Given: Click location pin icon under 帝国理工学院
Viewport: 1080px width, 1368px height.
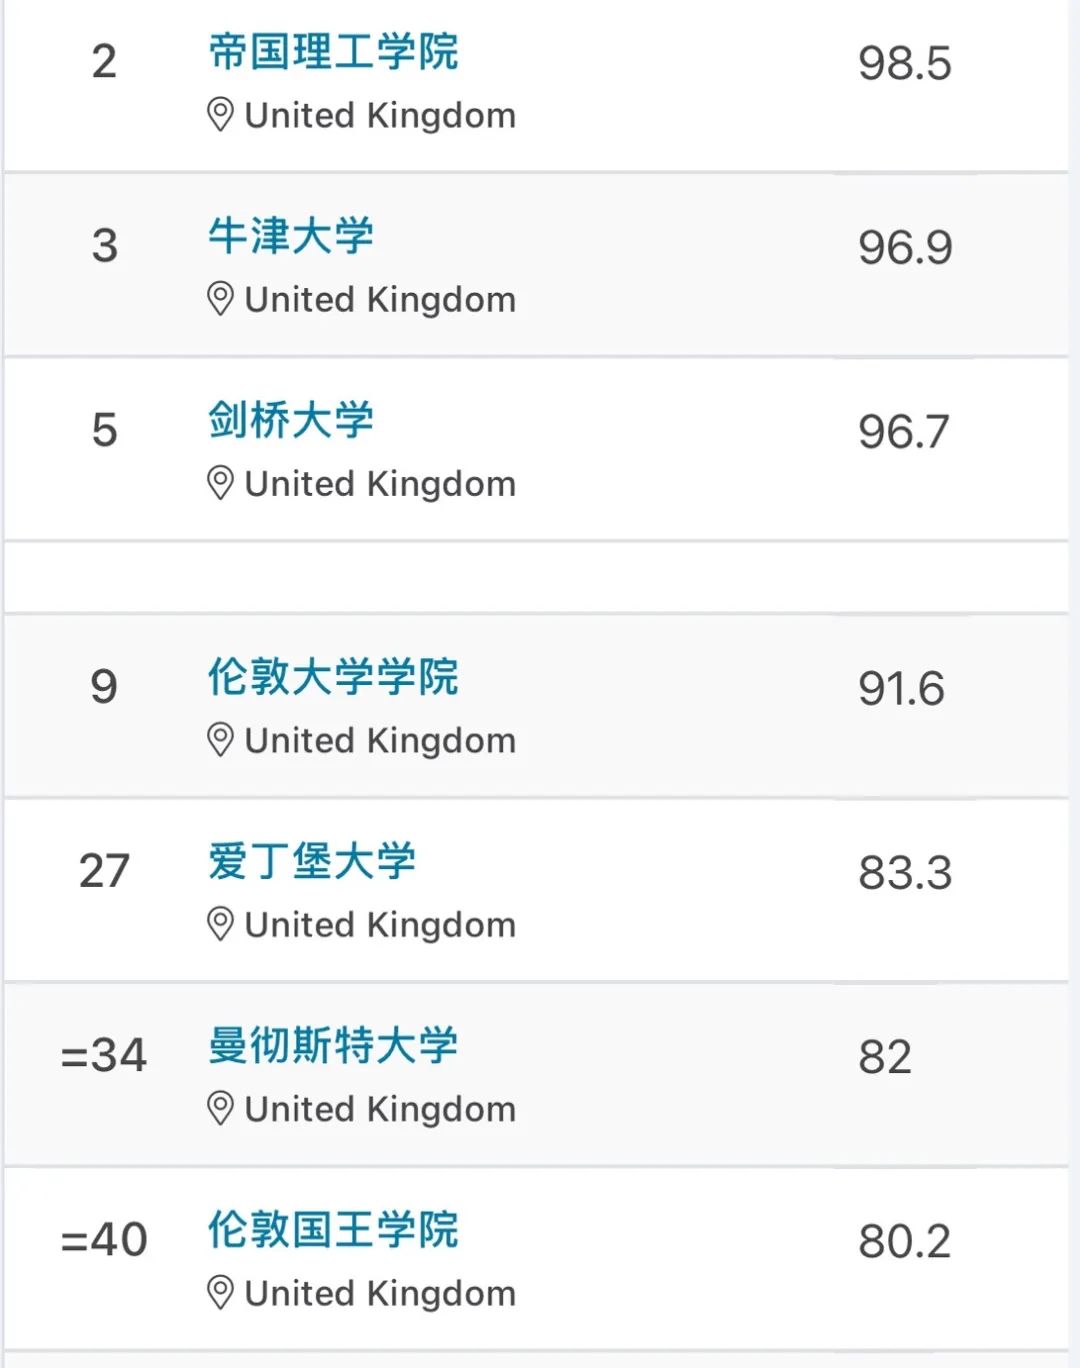Looking at the screenshot, I should [x=220, y=115].
